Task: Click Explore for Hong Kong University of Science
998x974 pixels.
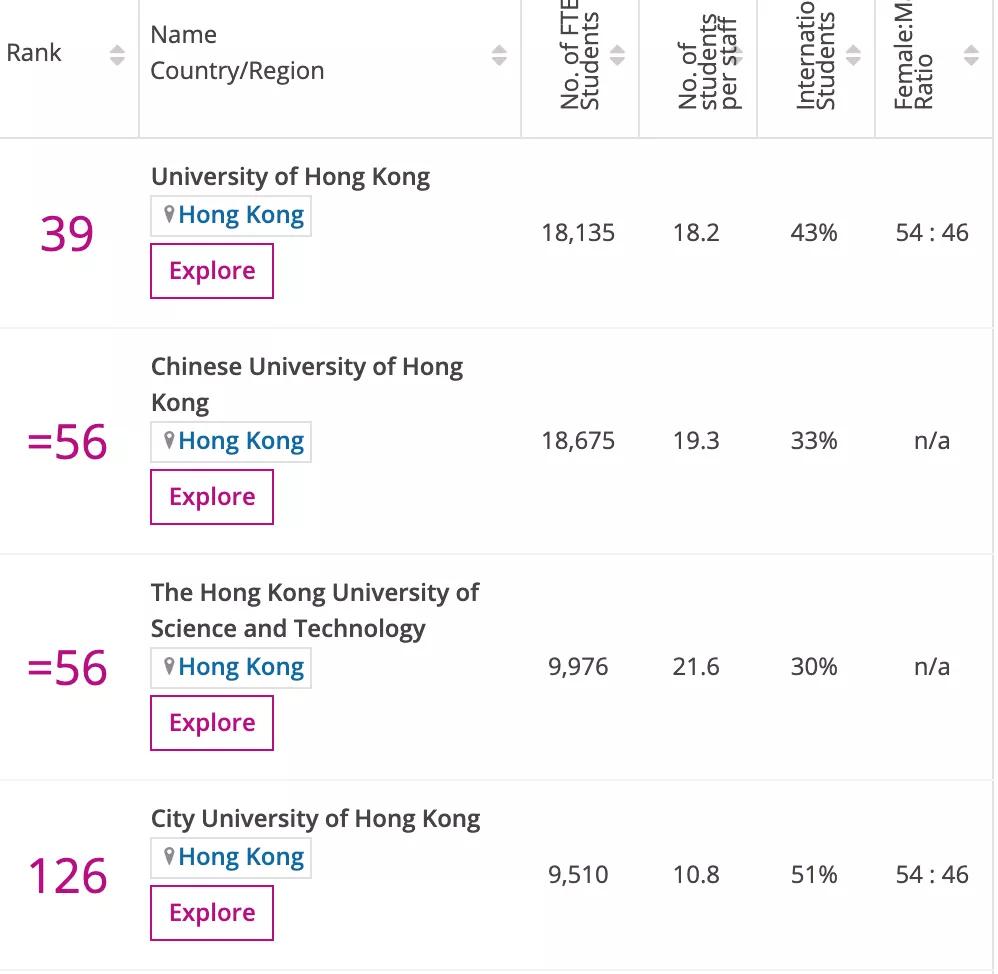Action: [211, 722]
